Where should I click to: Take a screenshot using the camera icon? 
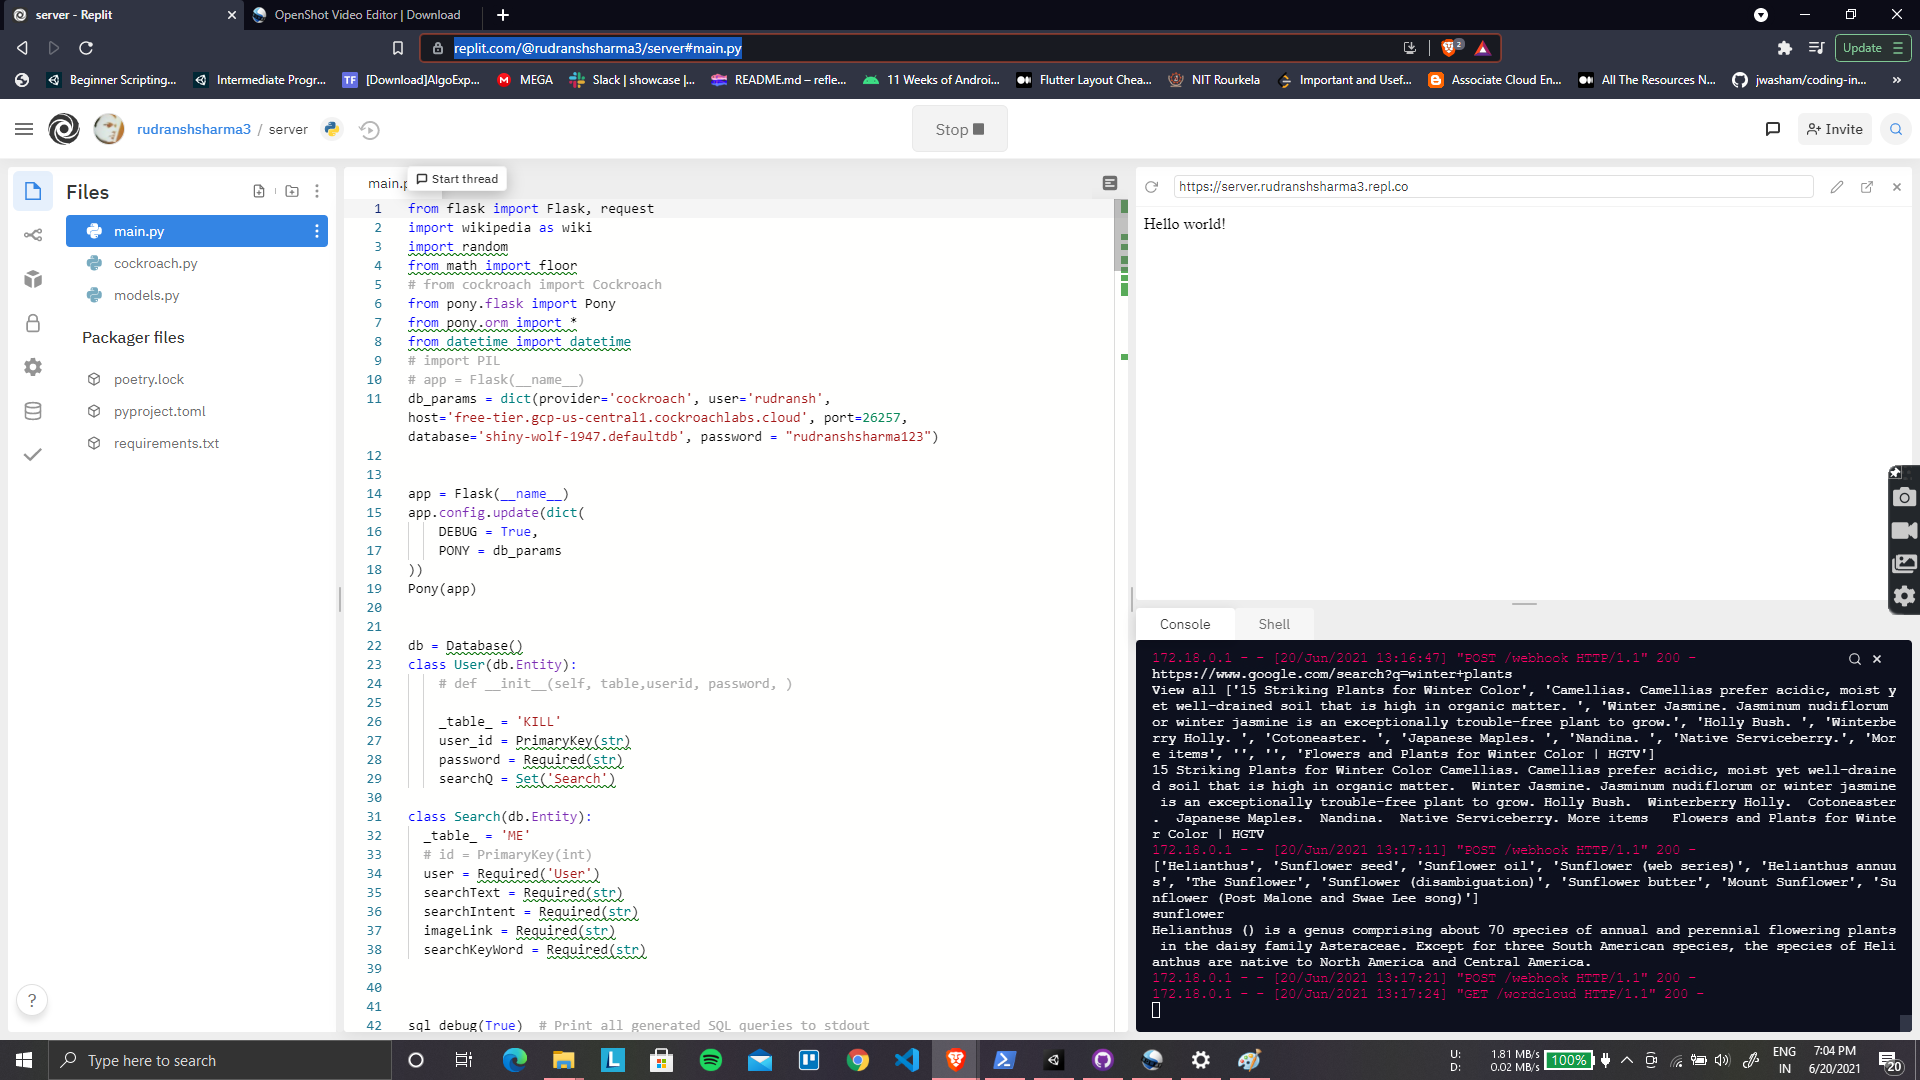tap(1904, 497)
